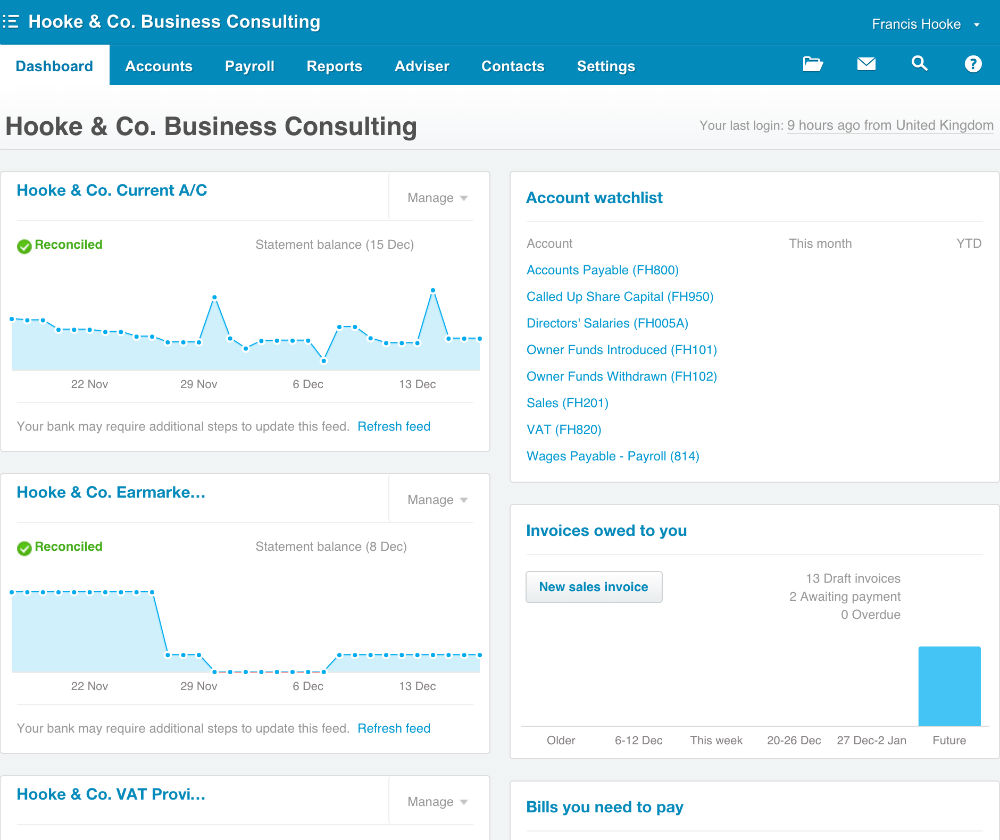The image size is (1000, 840).
Task: Expand Manage for the VAT Provision account
Action: pos(438,802)
